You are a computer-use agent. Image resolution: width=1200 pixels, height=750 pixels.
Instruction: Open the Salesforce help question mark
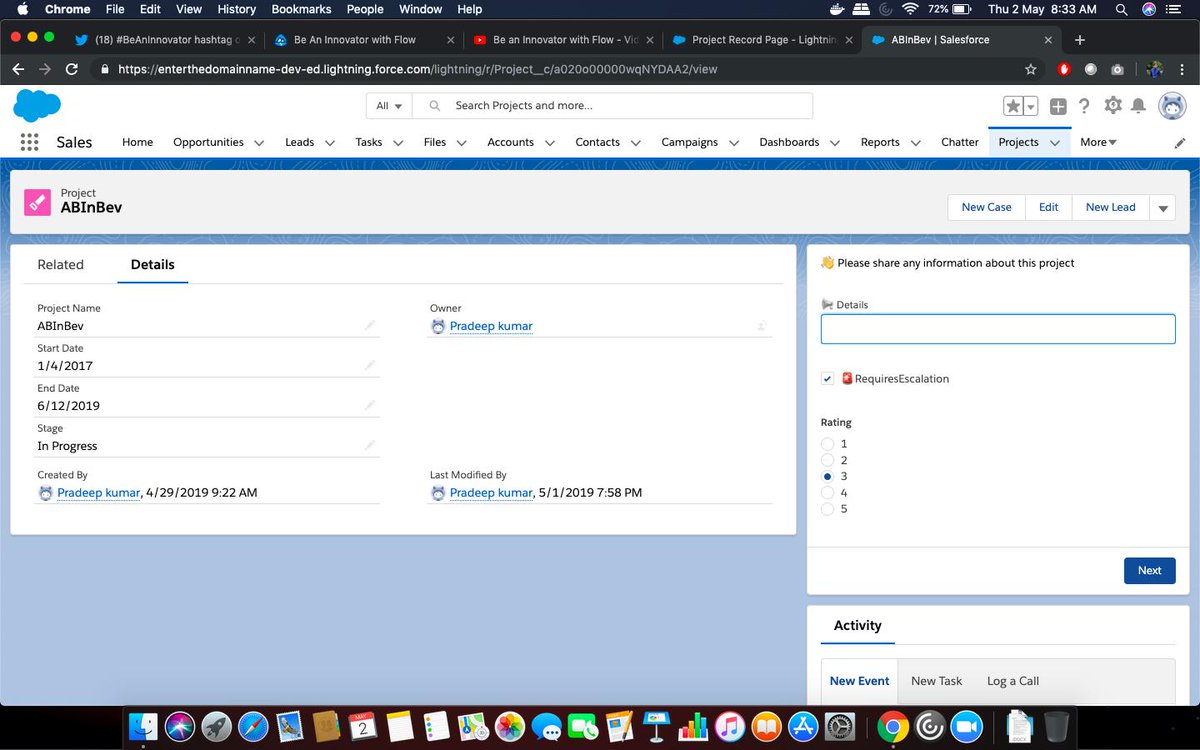1085,106
